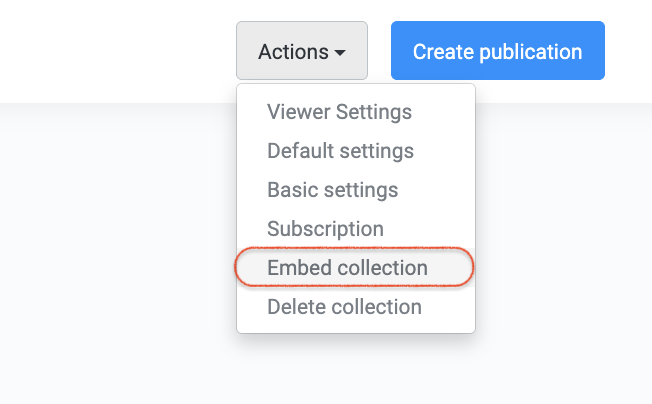Collapse the open Actions menu

click(x=301, y=51)
